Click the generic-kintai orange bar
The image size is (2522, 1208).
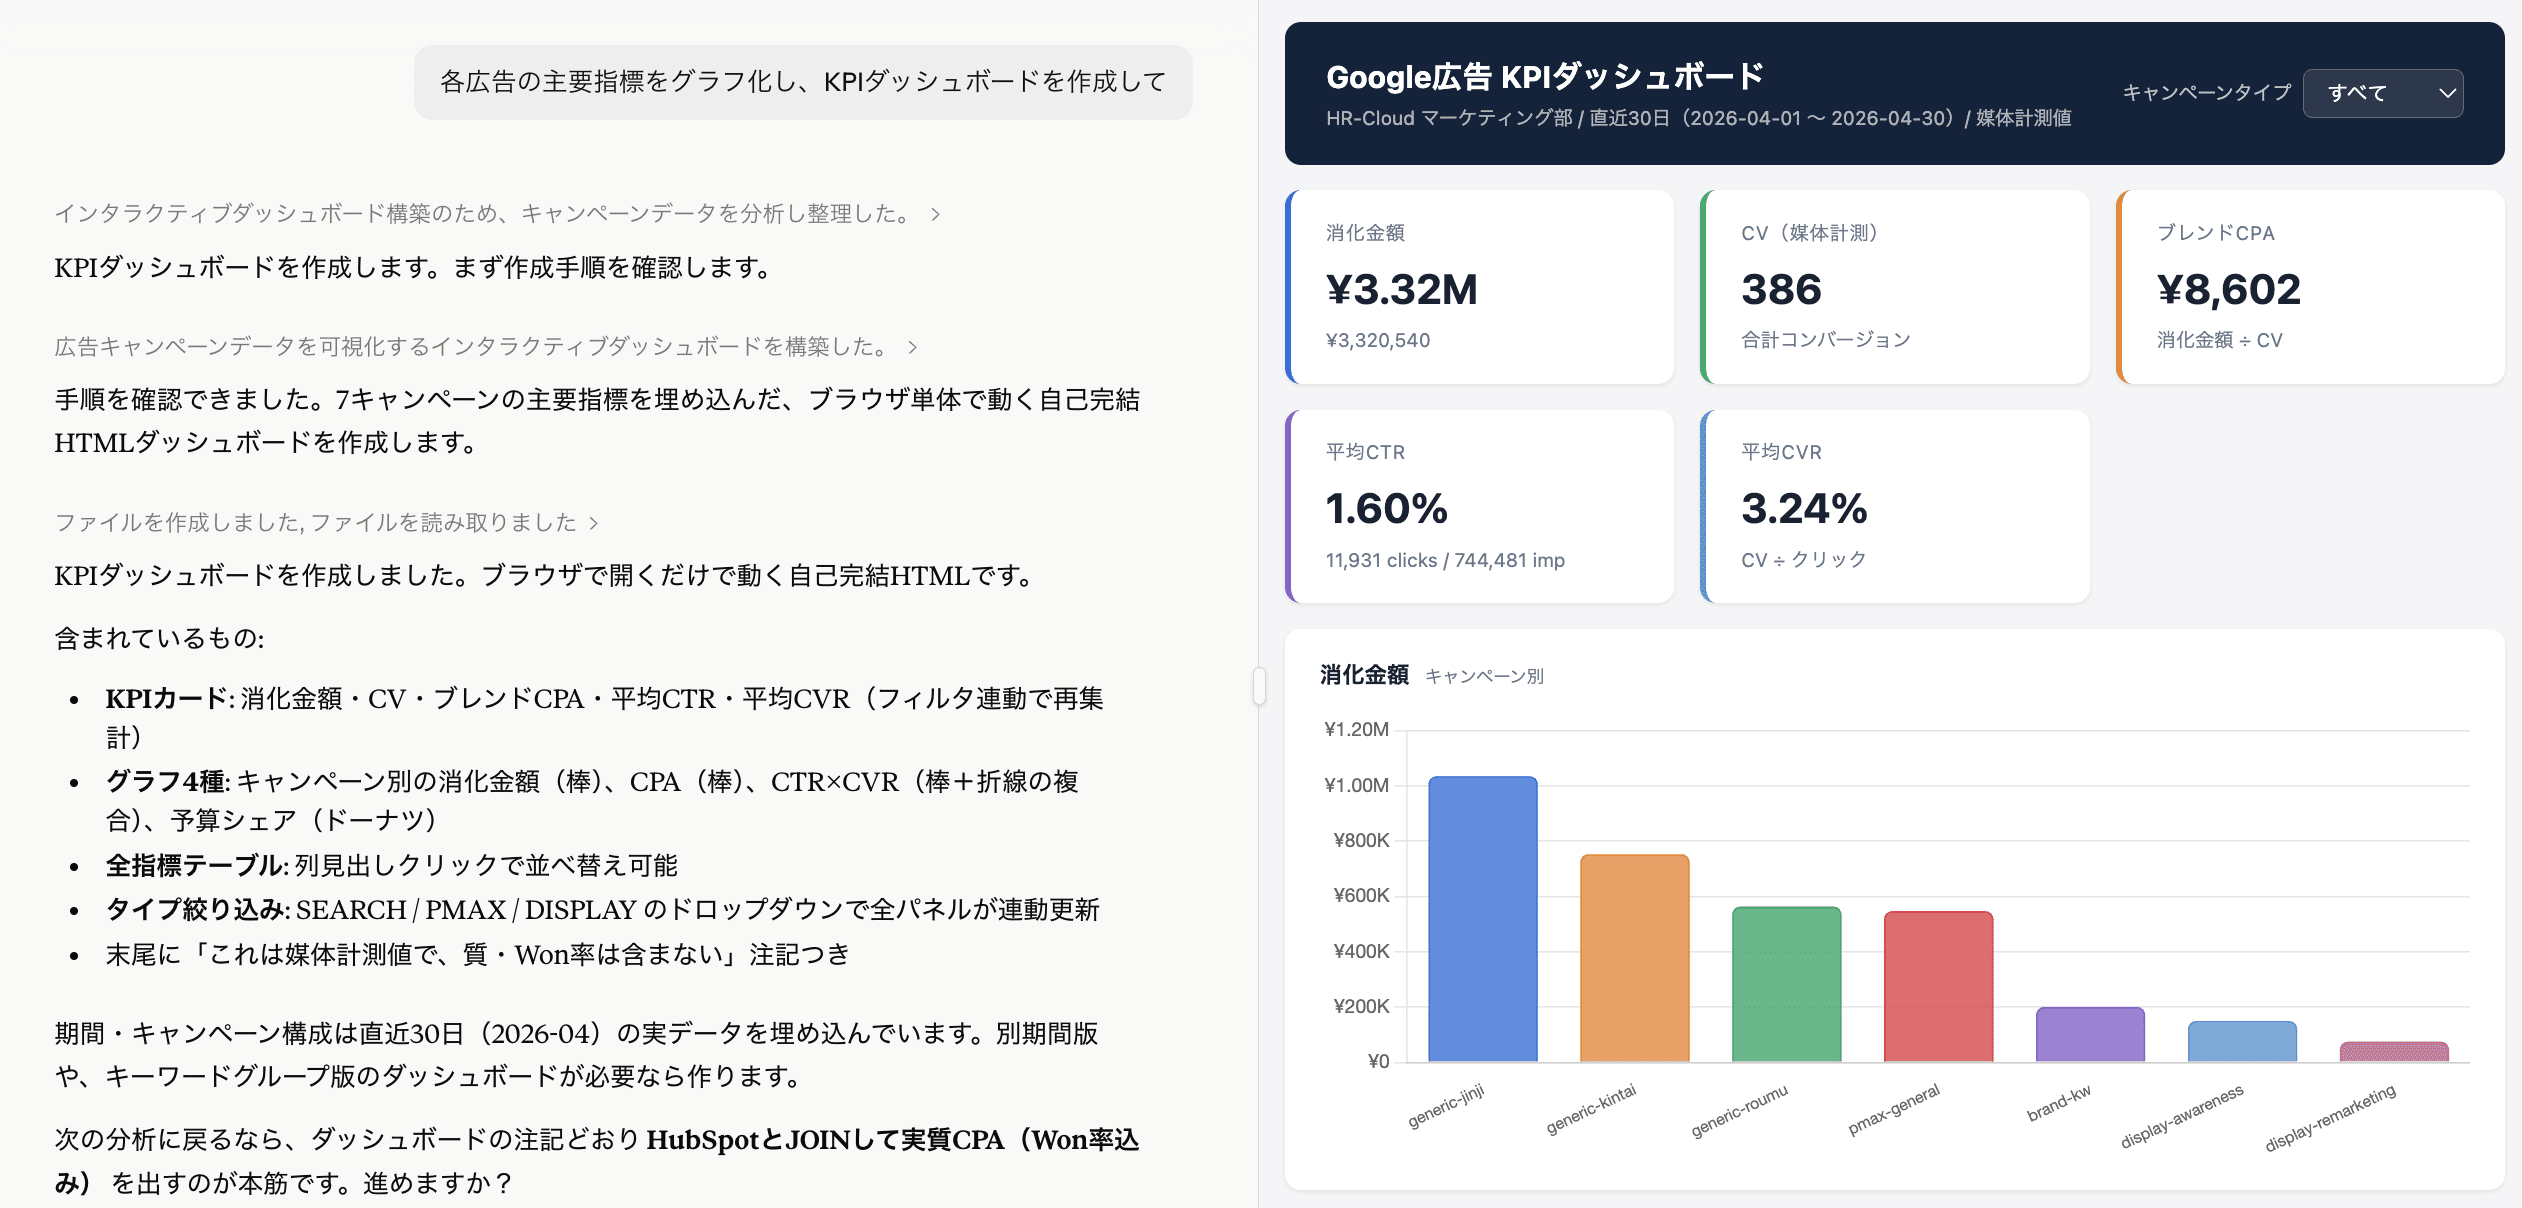click(1635, 958)
